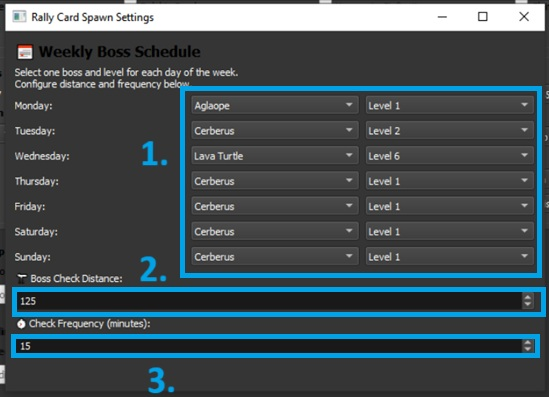The height and width of the screenshot is (397, 549).
Task: Close the Rally Card Spawn Settings window
Action: pyautogui.click(x=524, y=16)
